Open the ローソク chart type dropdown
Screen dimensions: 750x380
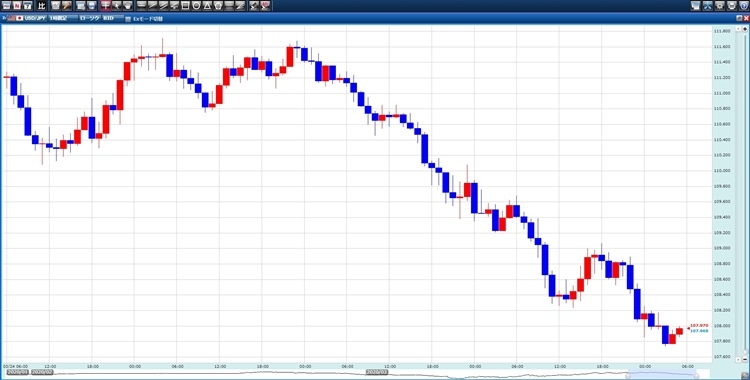coord(89,18)
